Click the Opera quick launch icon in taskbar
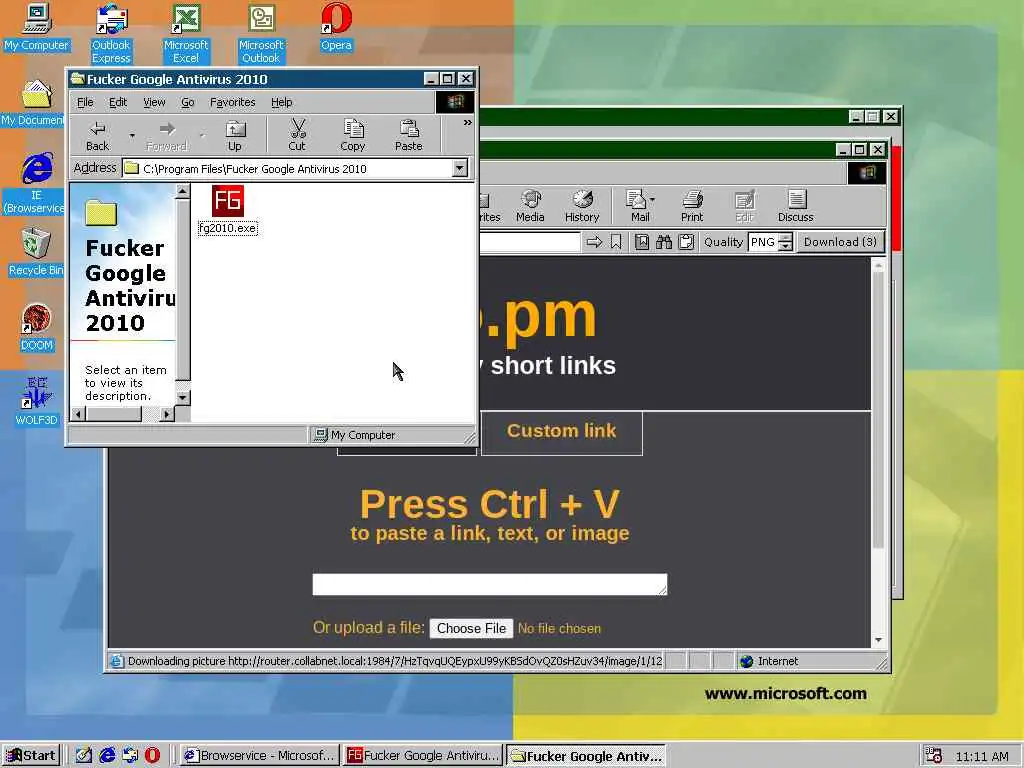1024x768 pixels. (x=152, y=756)
